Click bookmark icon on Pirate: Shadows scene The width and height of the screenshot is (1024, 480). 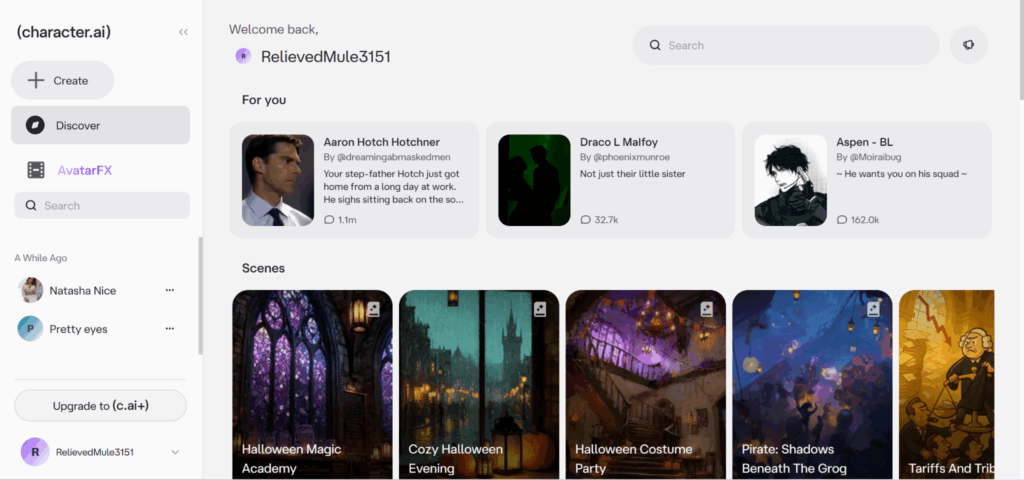point(873,310)
